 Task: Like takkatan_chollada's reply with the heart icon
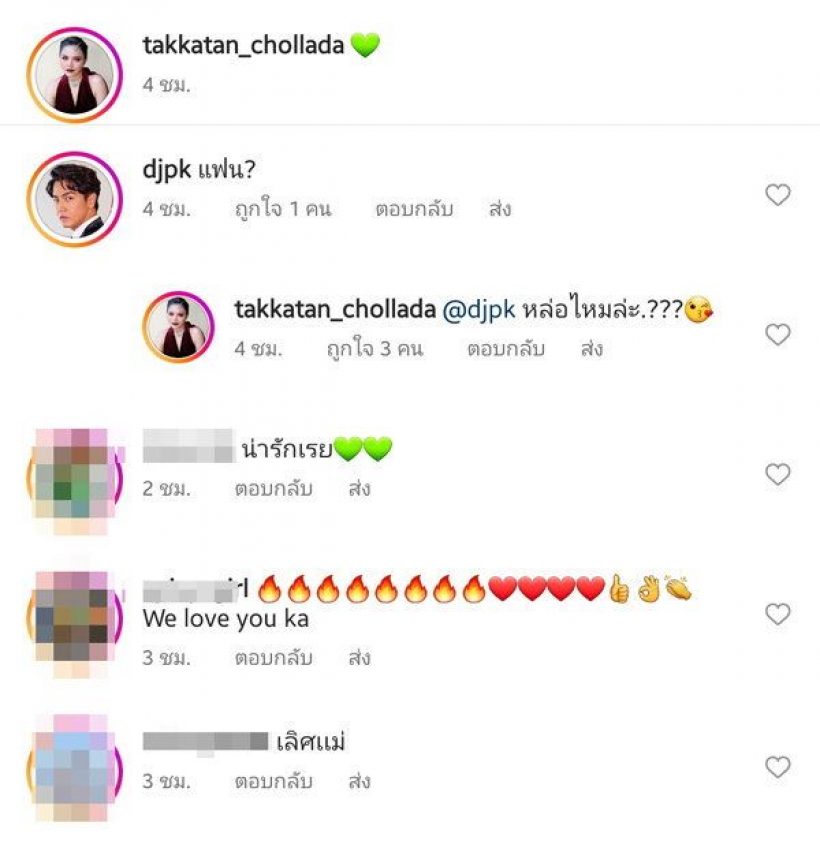(778, 334)
